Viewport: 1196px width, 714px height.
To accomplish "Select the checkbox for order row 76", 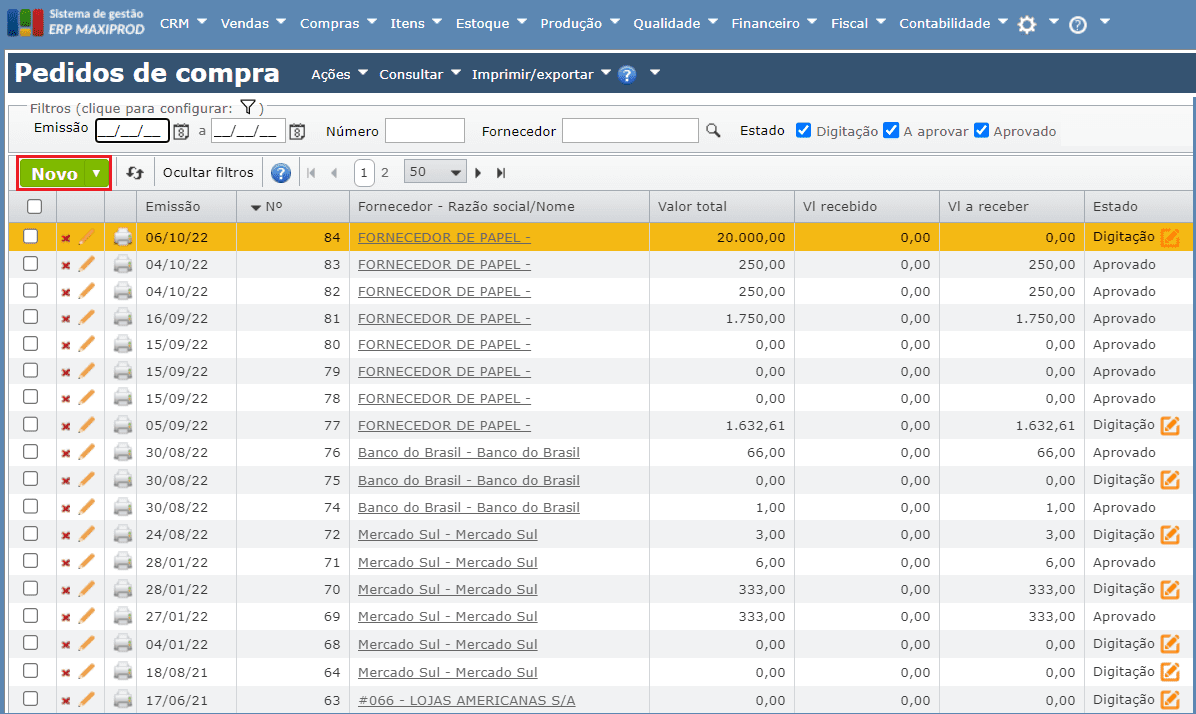I will click(x=30, y=453).
